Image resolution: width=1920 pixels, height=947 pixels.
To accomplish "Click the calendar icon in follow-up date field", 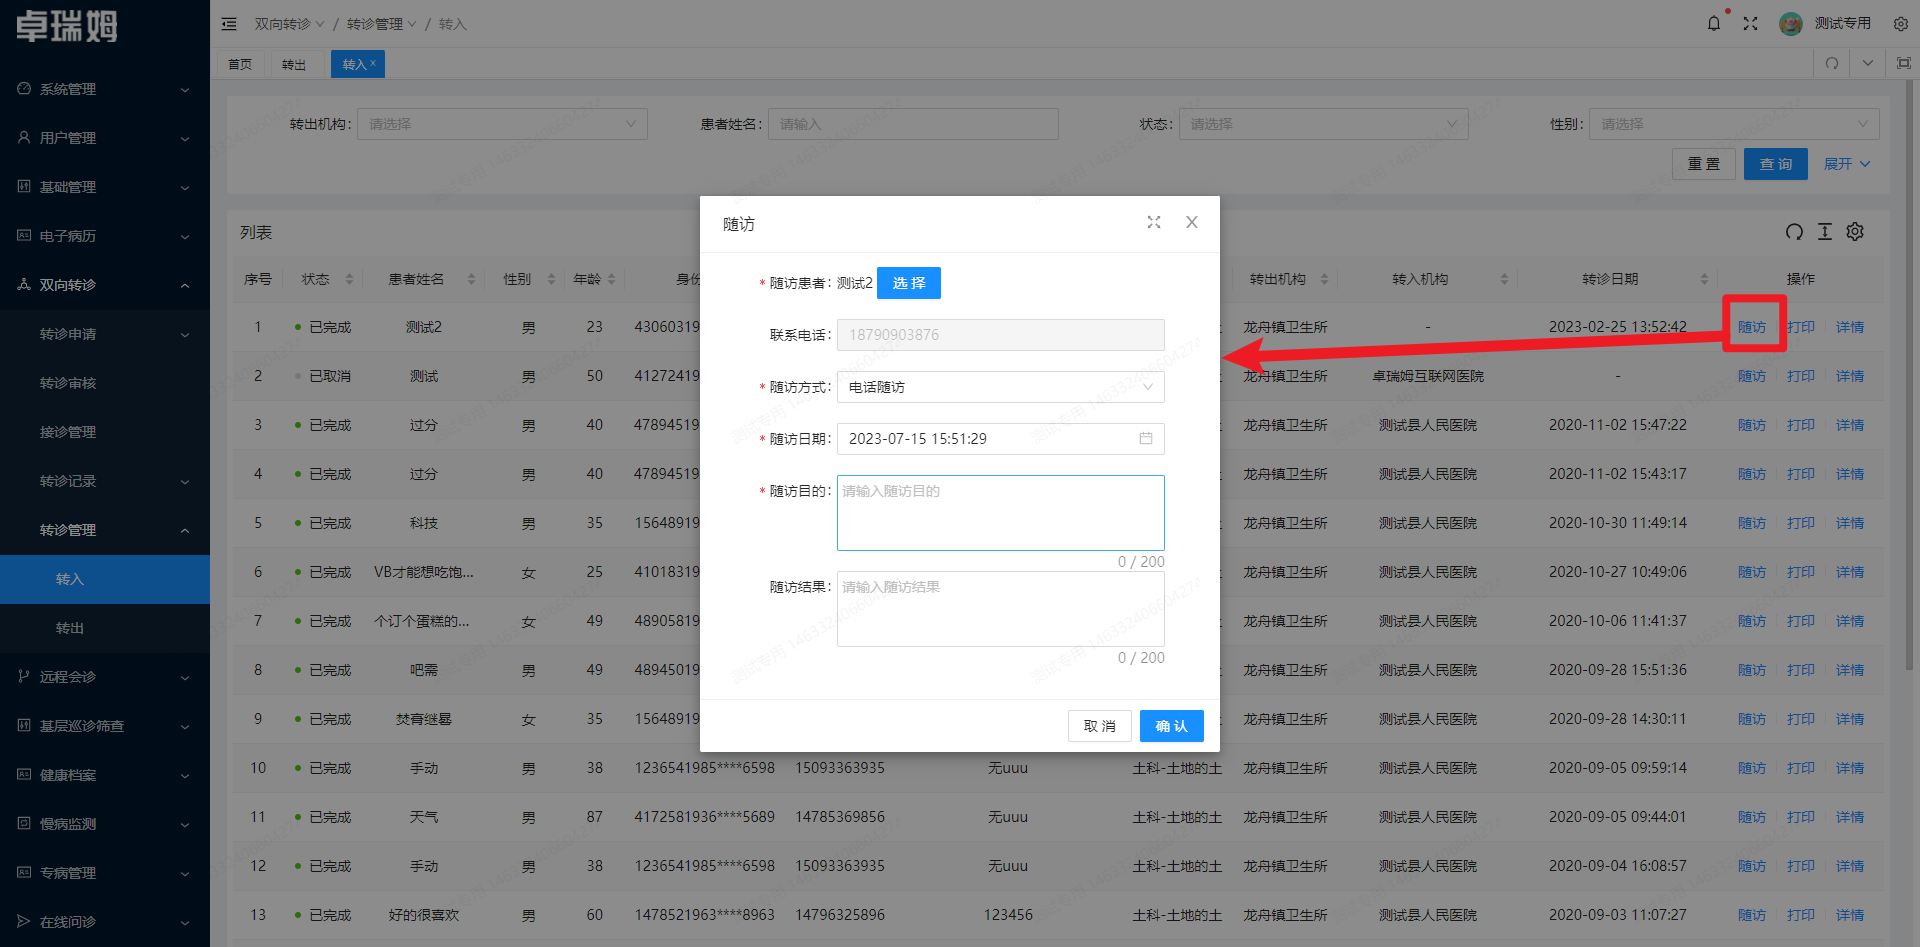I will coord(1146,439).
